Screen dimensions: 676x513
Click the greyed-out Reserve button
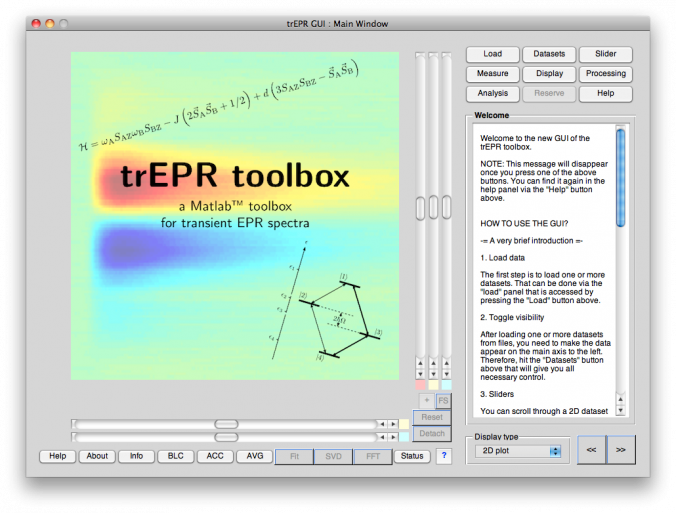[x=549, y=94]
